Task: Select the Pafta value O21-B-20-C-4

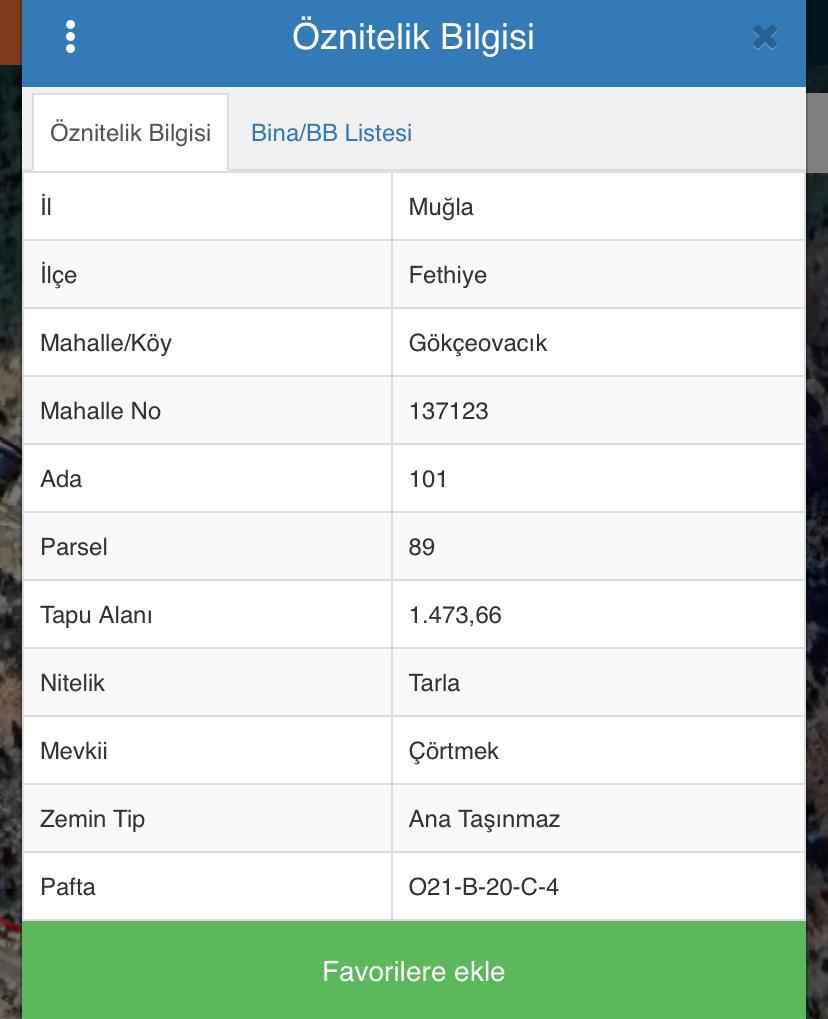Action: 484,886
